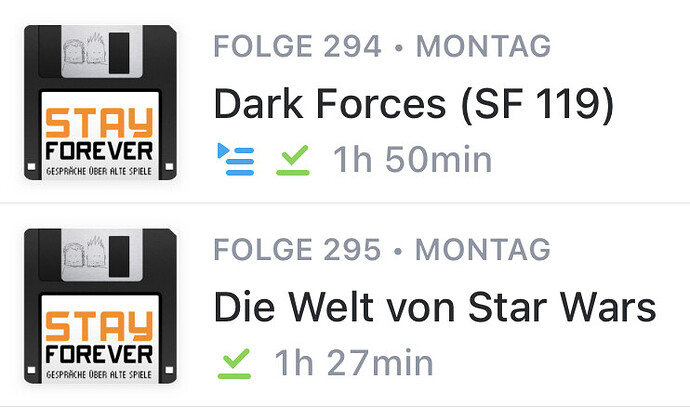
Task: Click Gespräche über alte Spiele tagline, Folge 295 artwork
Action: [x=99, y=375]
